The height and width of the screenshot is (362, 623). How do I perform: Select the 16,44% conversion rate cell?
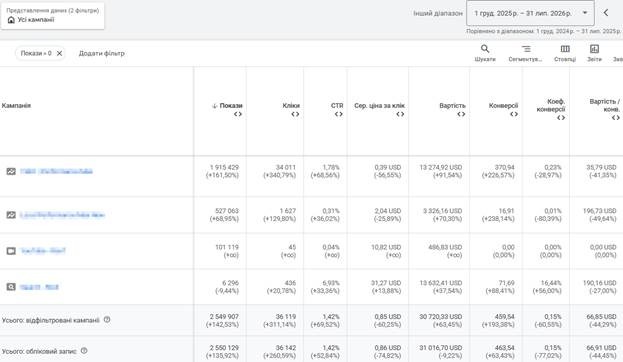[551, 283]
